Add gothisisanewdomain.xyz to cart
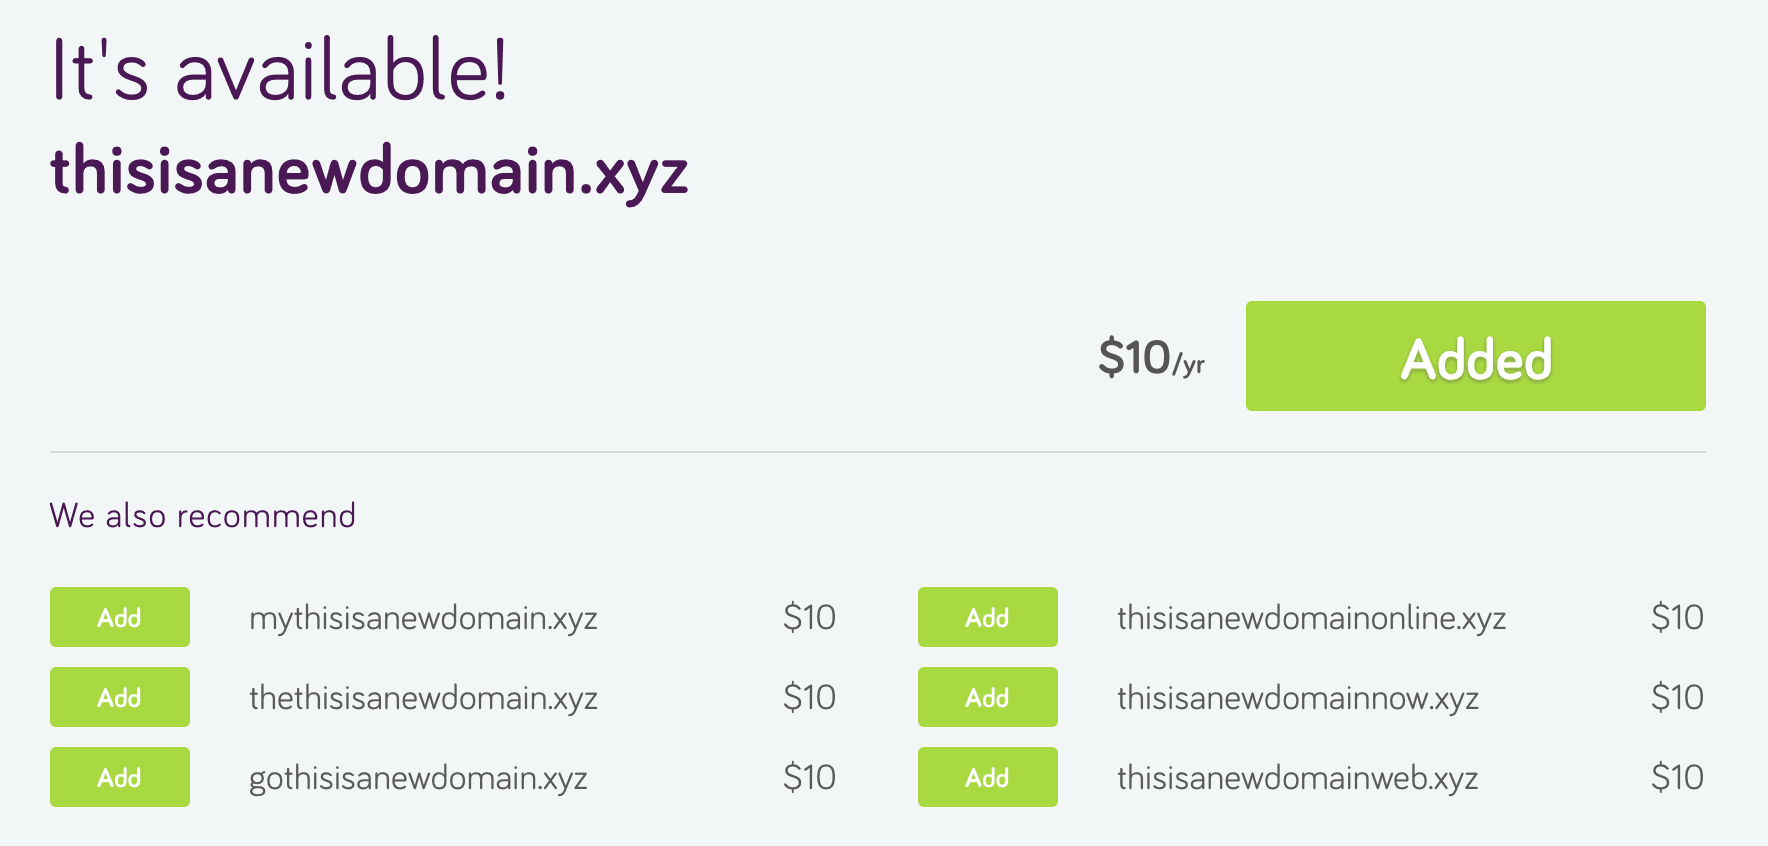Viewport: 1768px width, 846px height. tap(119, 777)
